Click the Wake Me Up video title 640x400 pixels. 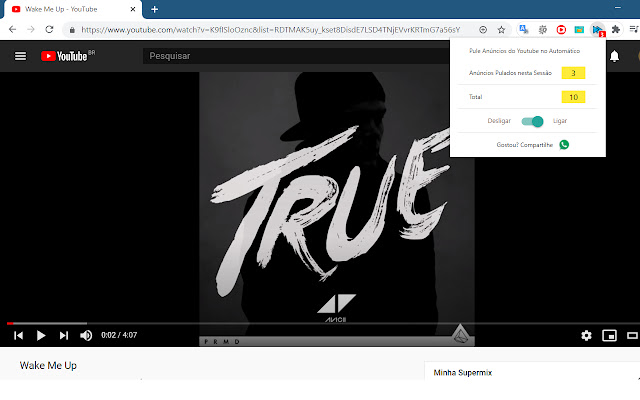(x=48, y=365)
